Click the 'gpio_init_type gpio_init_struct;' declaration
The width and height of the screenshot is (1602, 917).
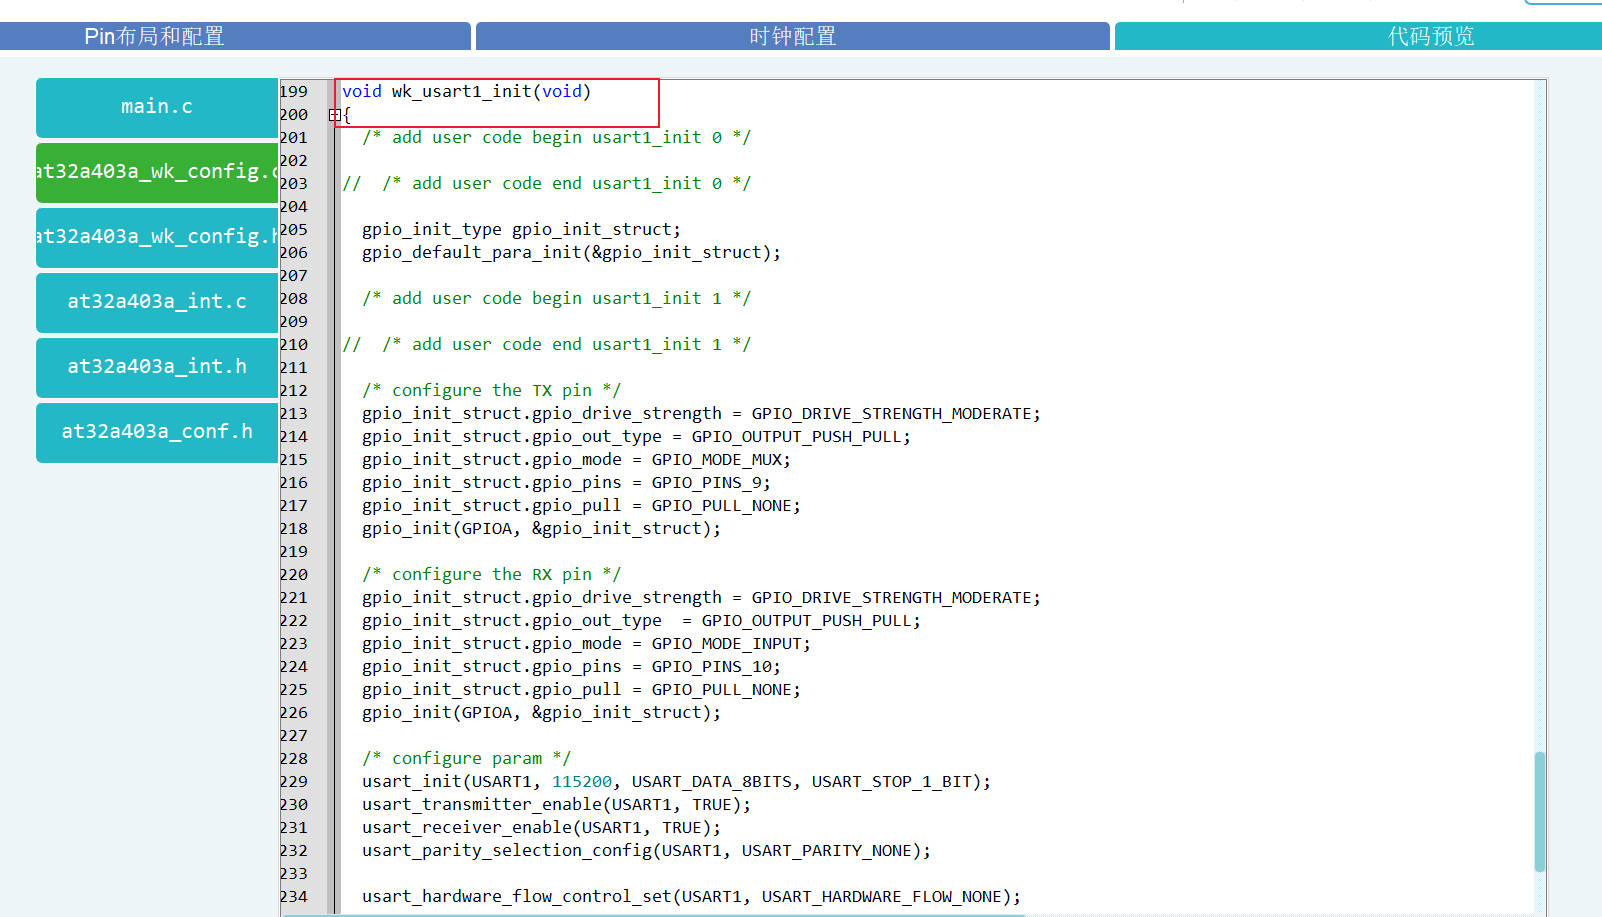521,229
